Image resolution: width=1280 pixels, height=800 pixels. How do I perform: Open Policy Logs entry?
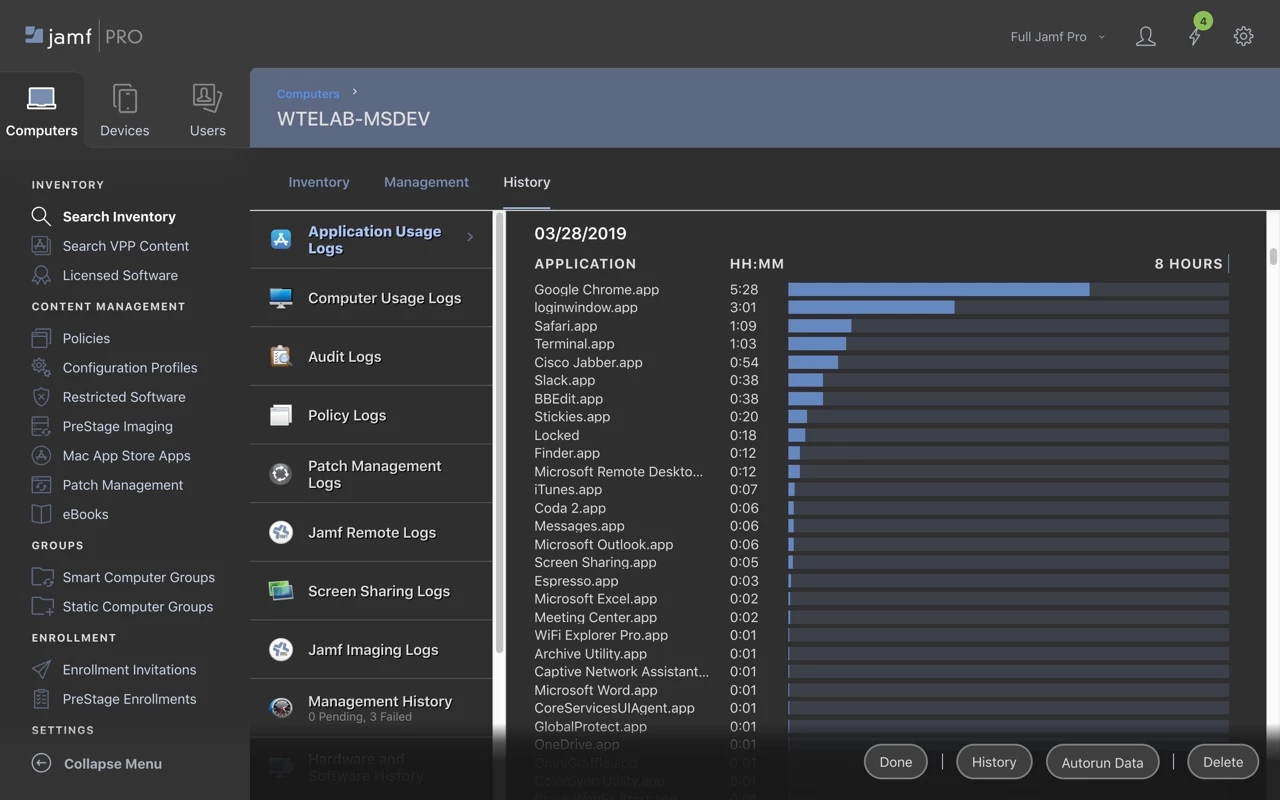371,415
